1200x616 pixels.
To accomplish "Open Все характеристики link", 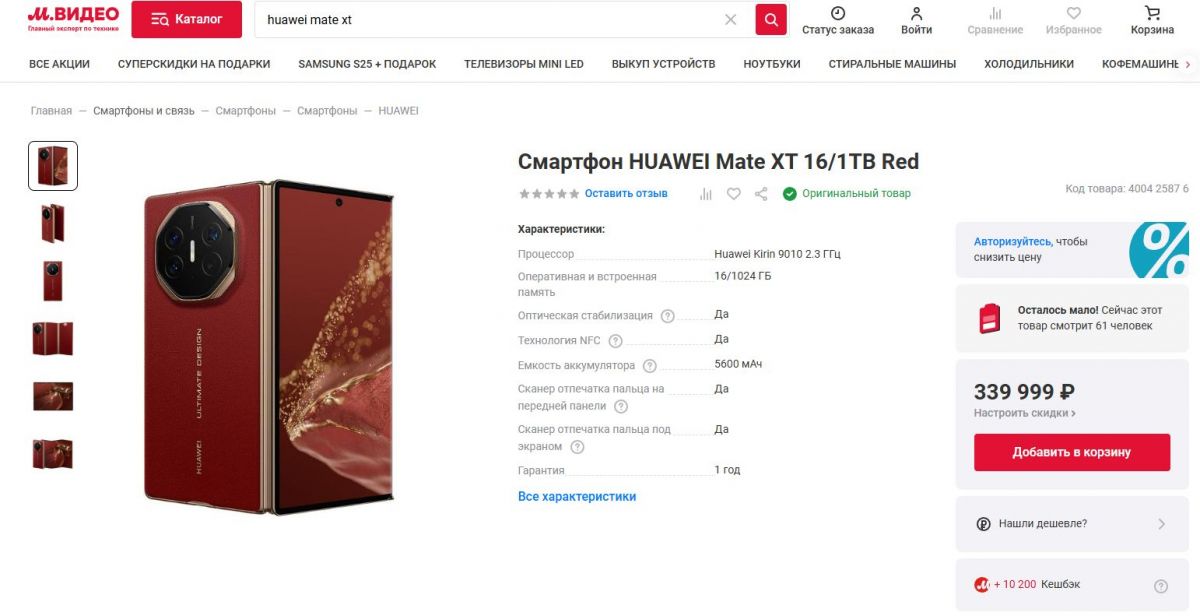I will tap(577, 496).
